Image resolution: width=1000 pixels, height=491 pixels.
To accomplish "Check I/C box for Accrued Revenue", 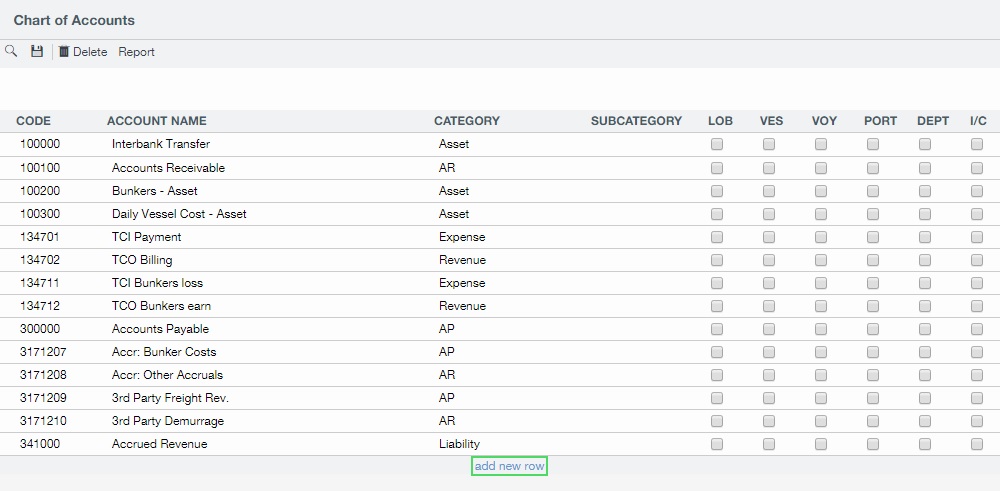I will point(977,444).
